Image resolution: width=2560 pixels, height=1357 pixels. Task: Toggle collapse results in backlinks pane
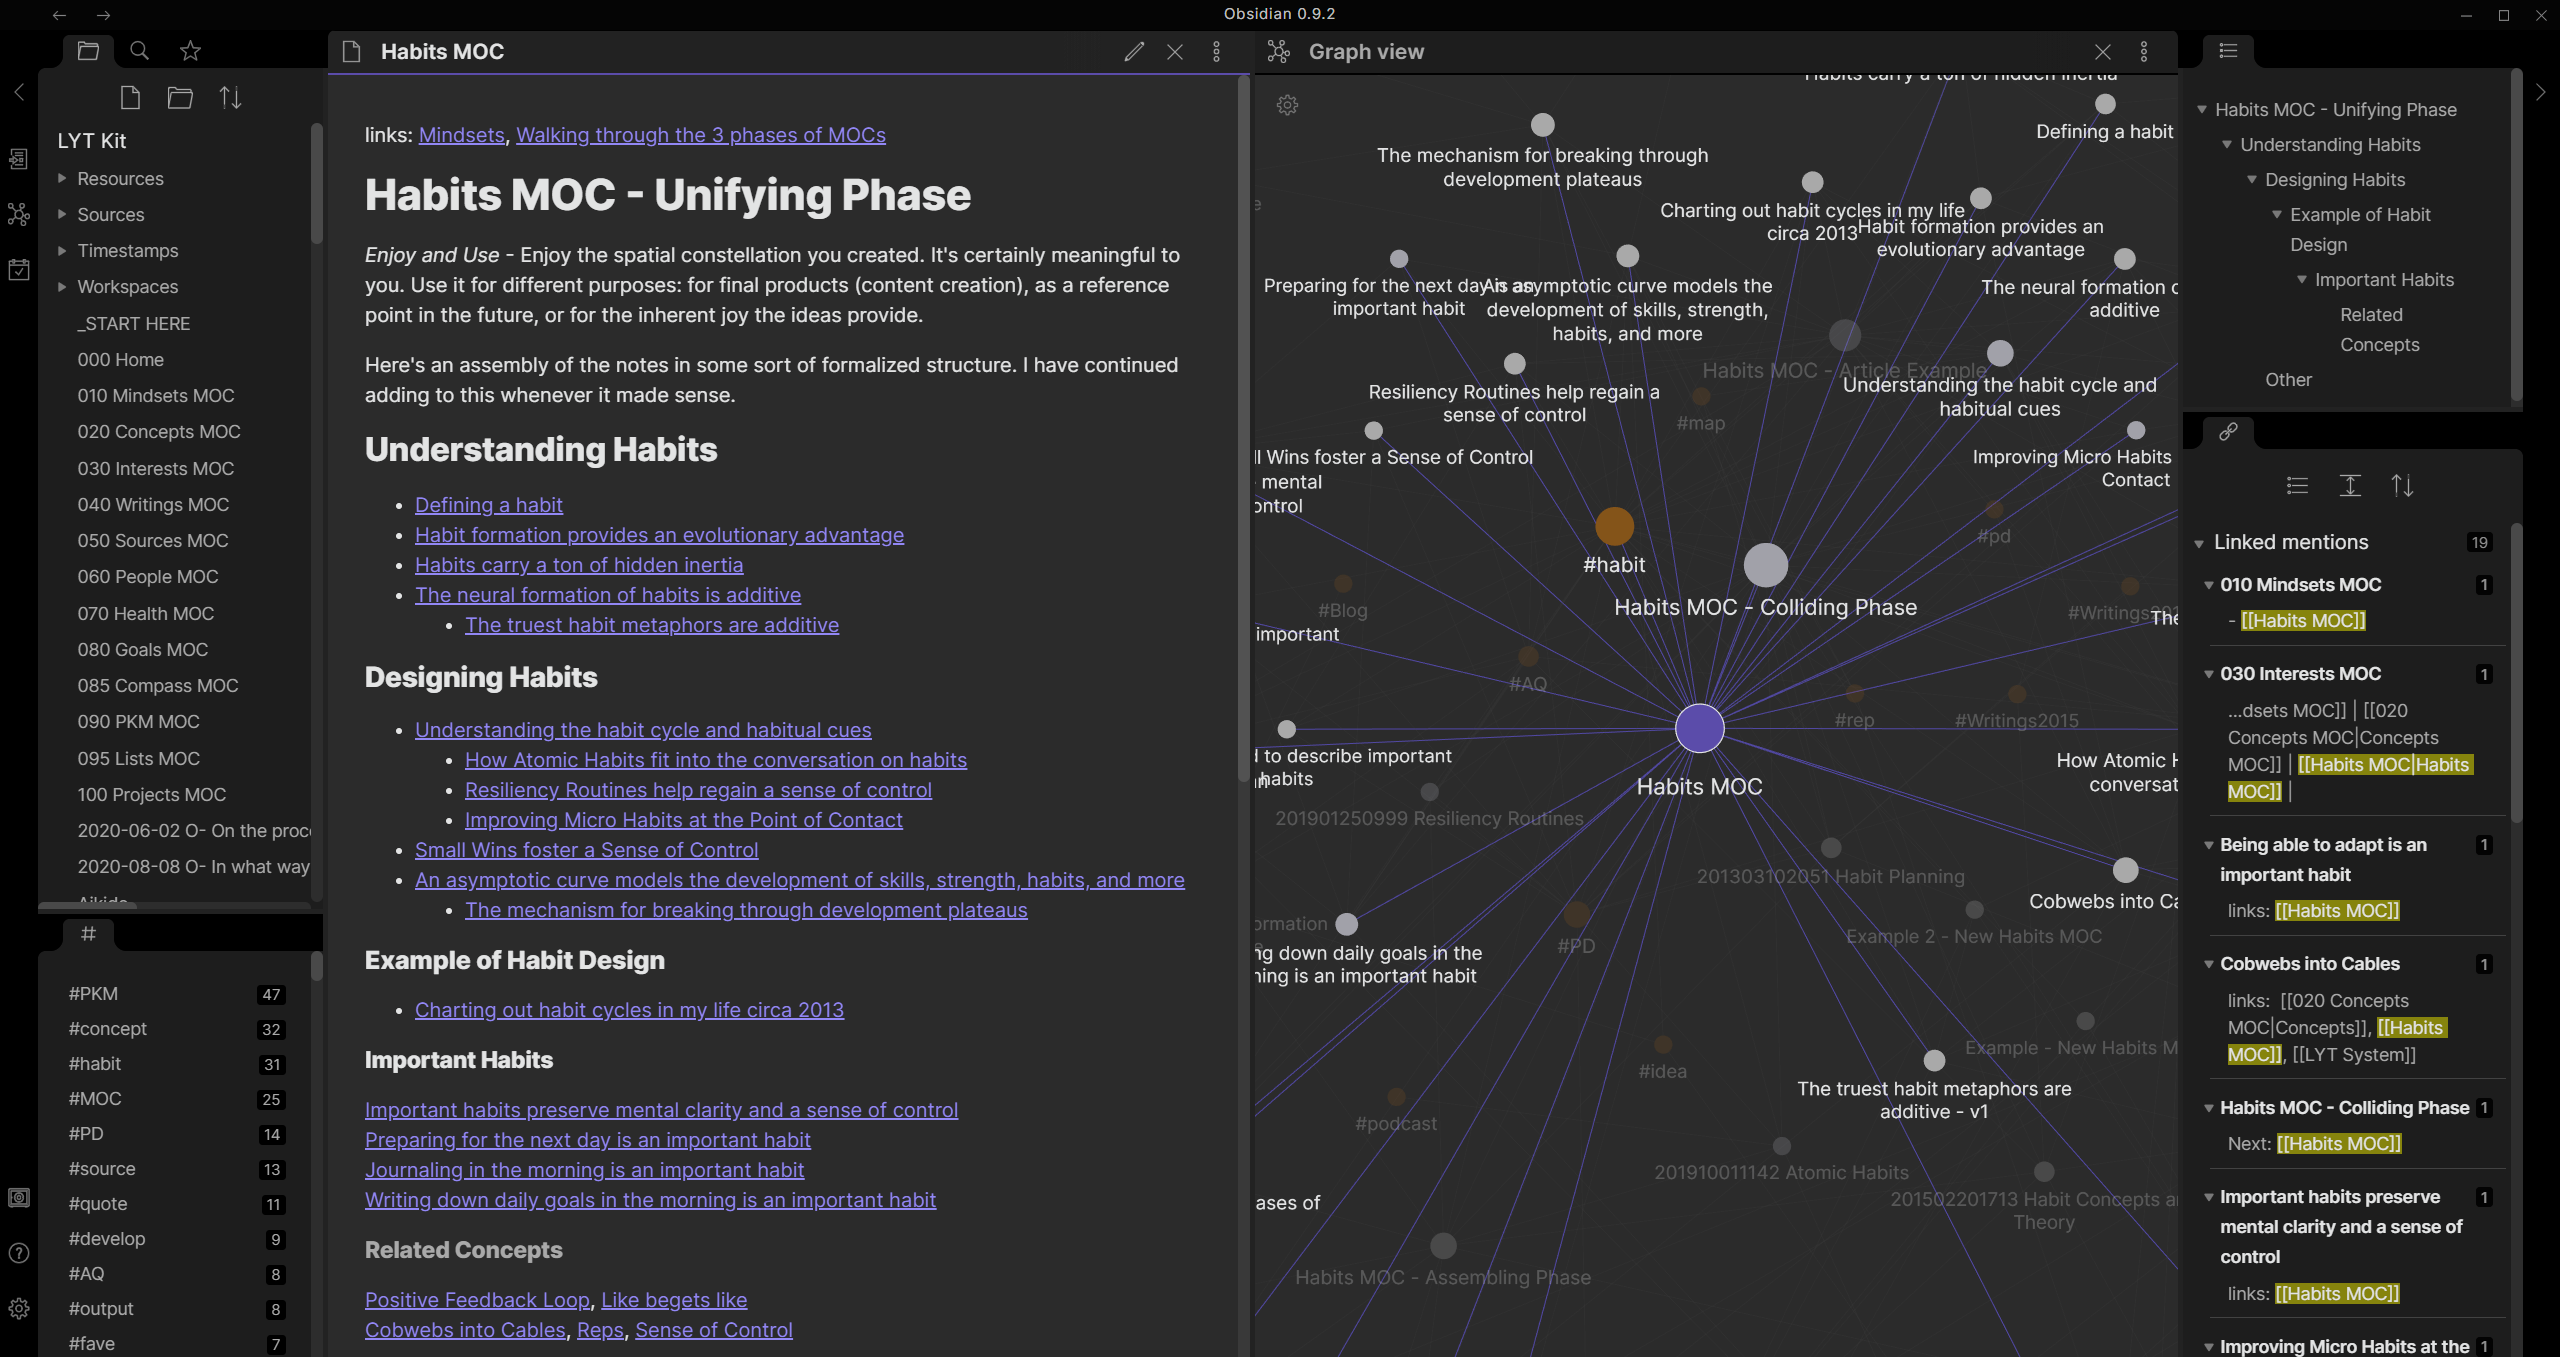[x=2297, y=486]
